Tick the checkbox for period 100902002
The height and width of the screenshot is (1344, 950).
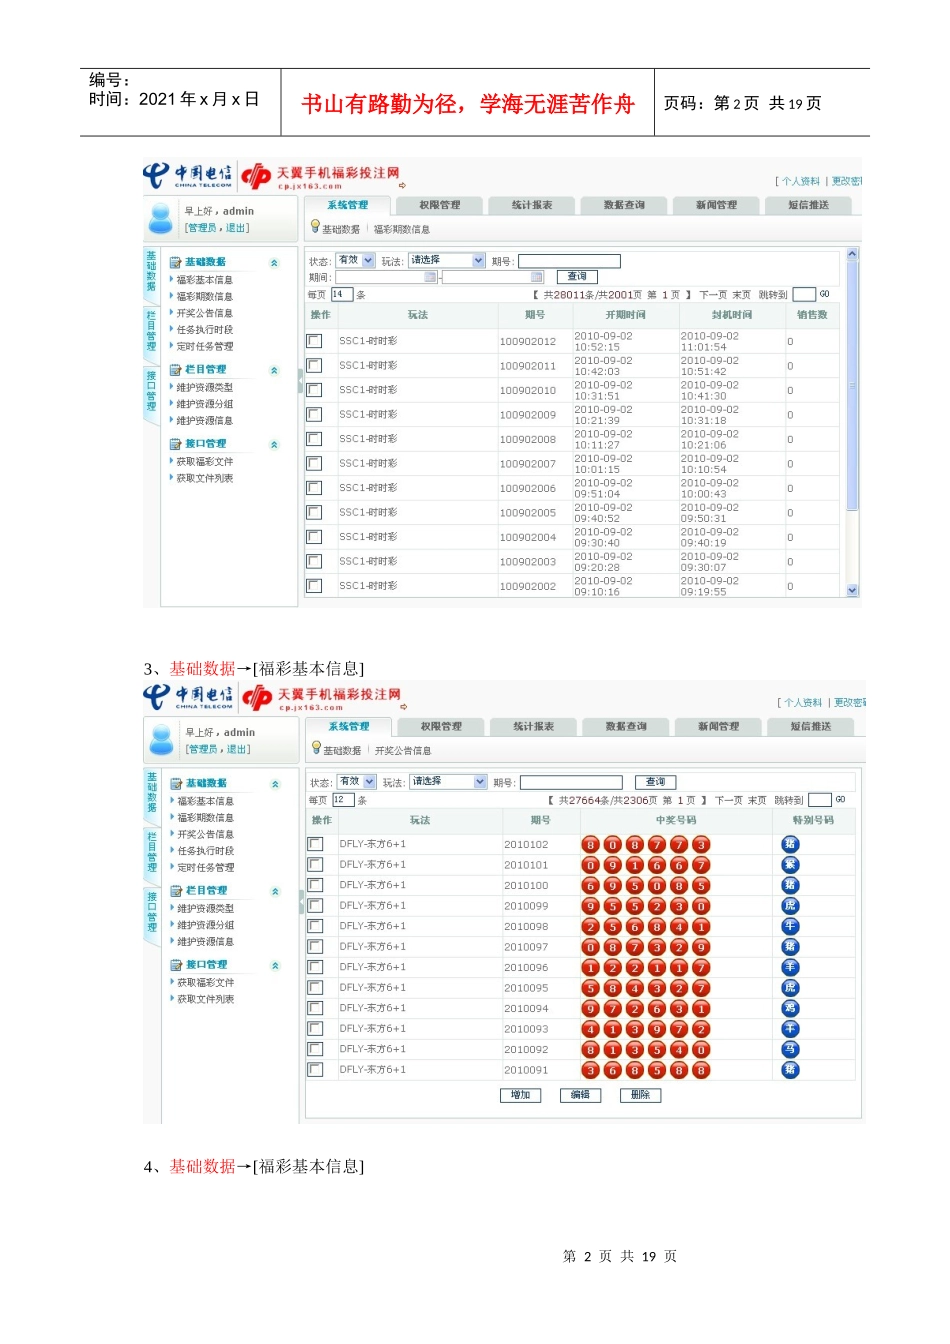[314, 586]
